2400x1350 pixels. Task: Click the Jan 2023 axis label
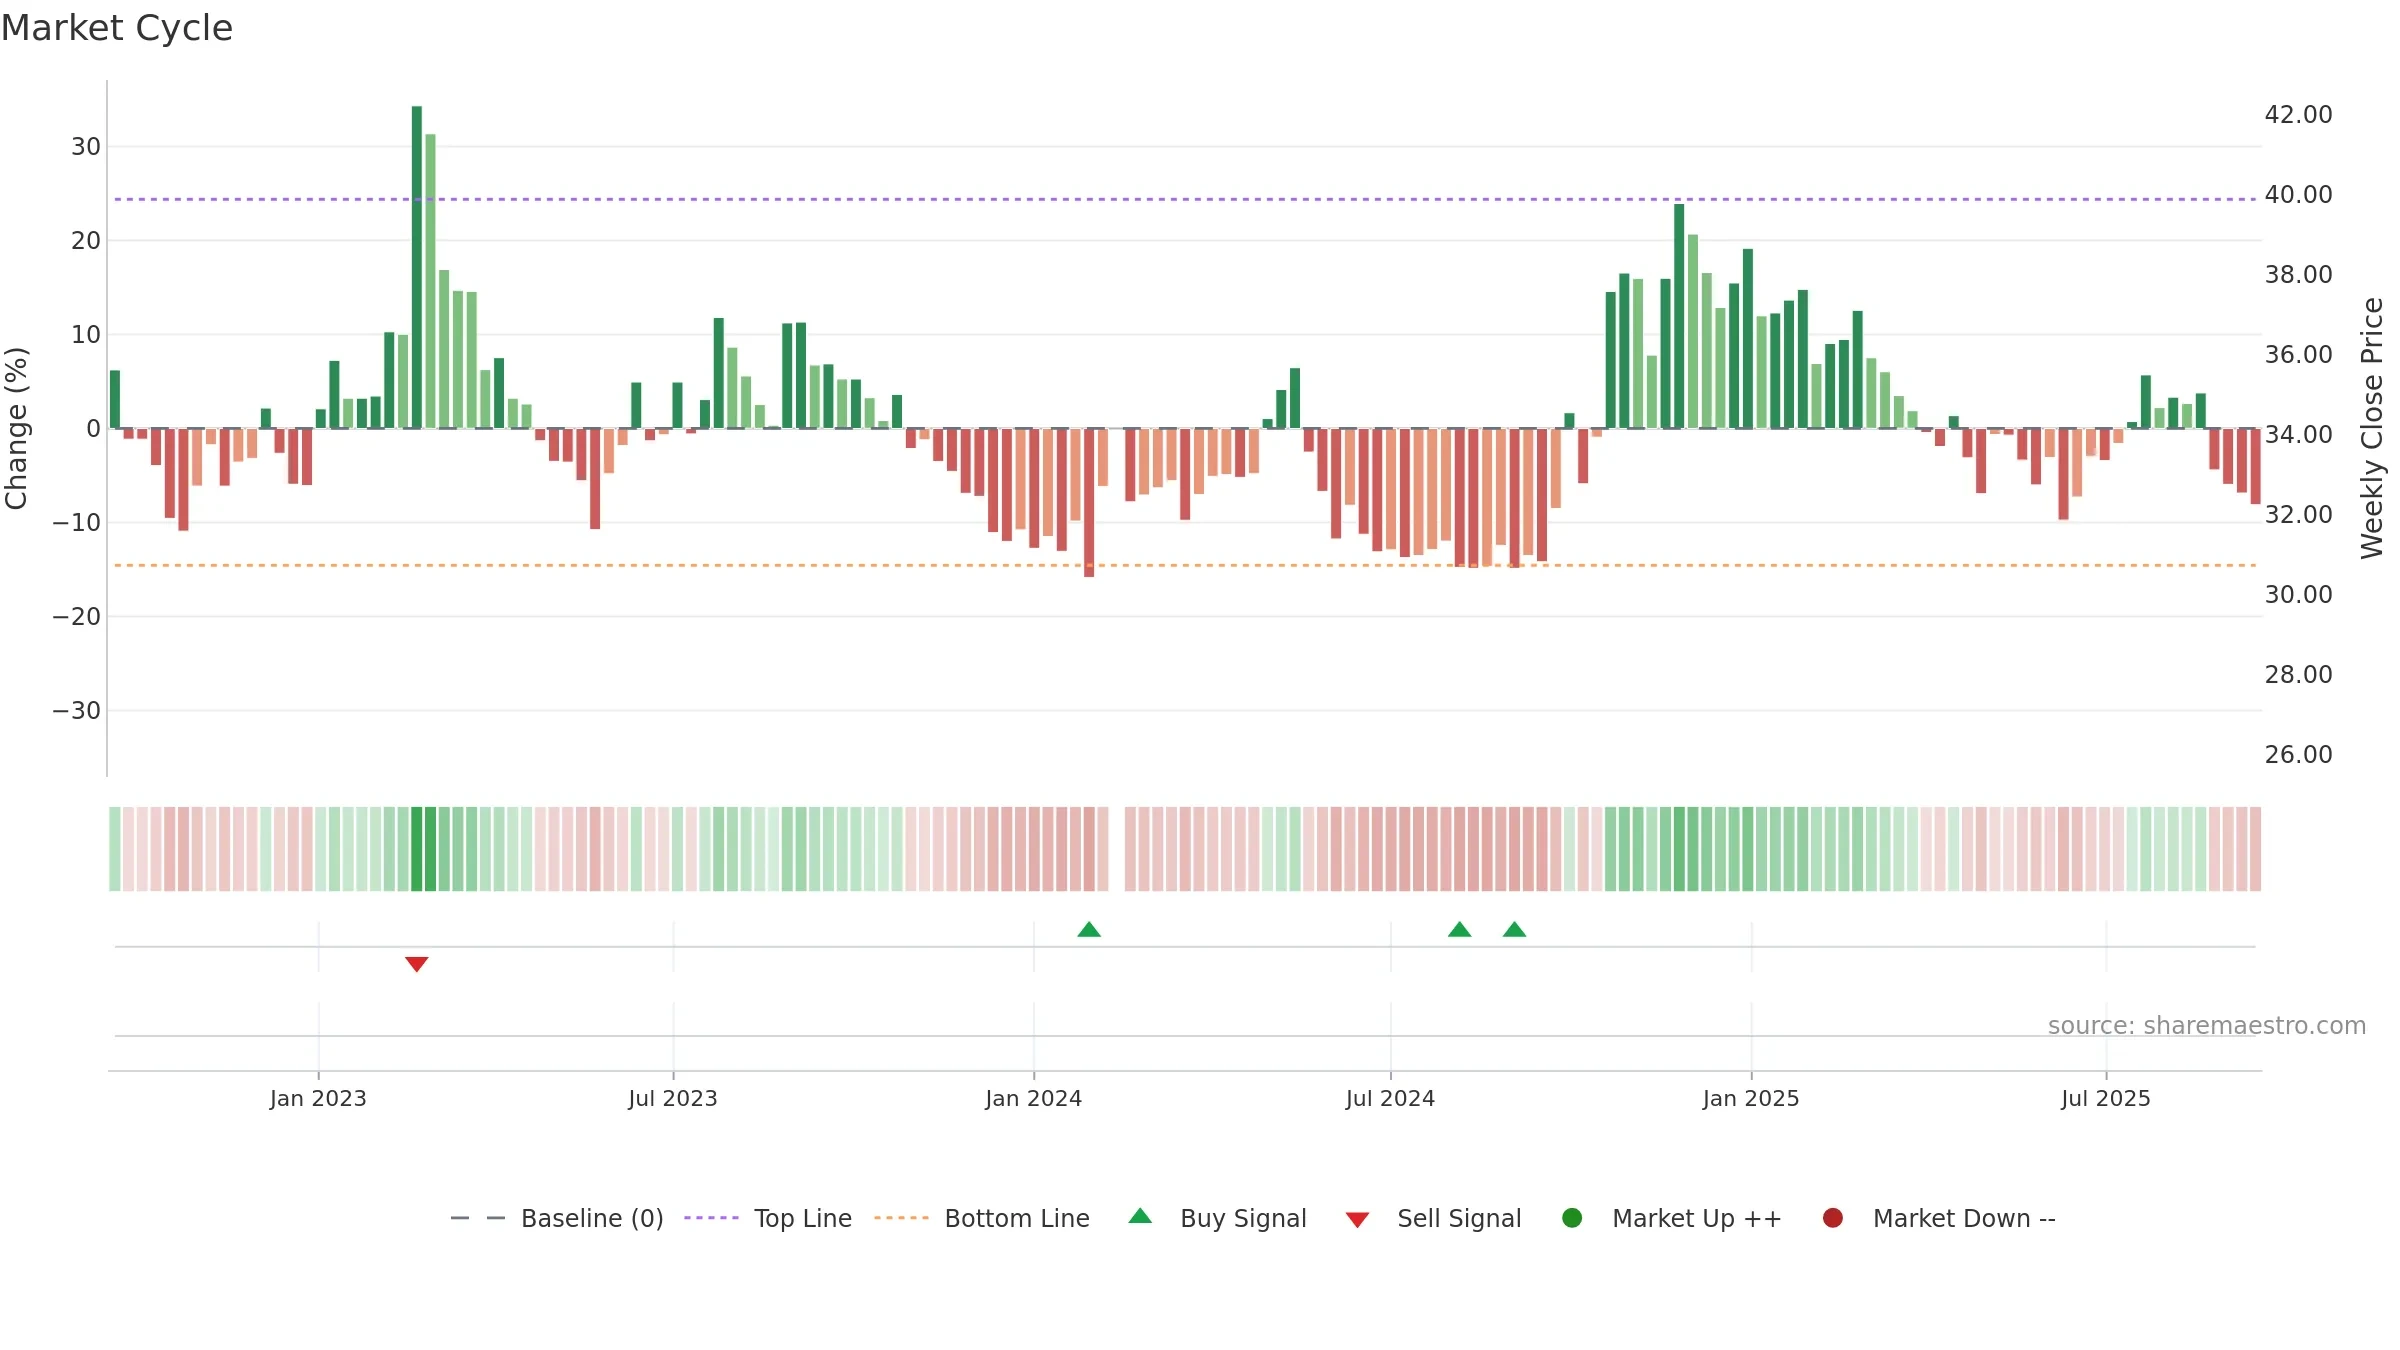click(x=318, y=1098)
